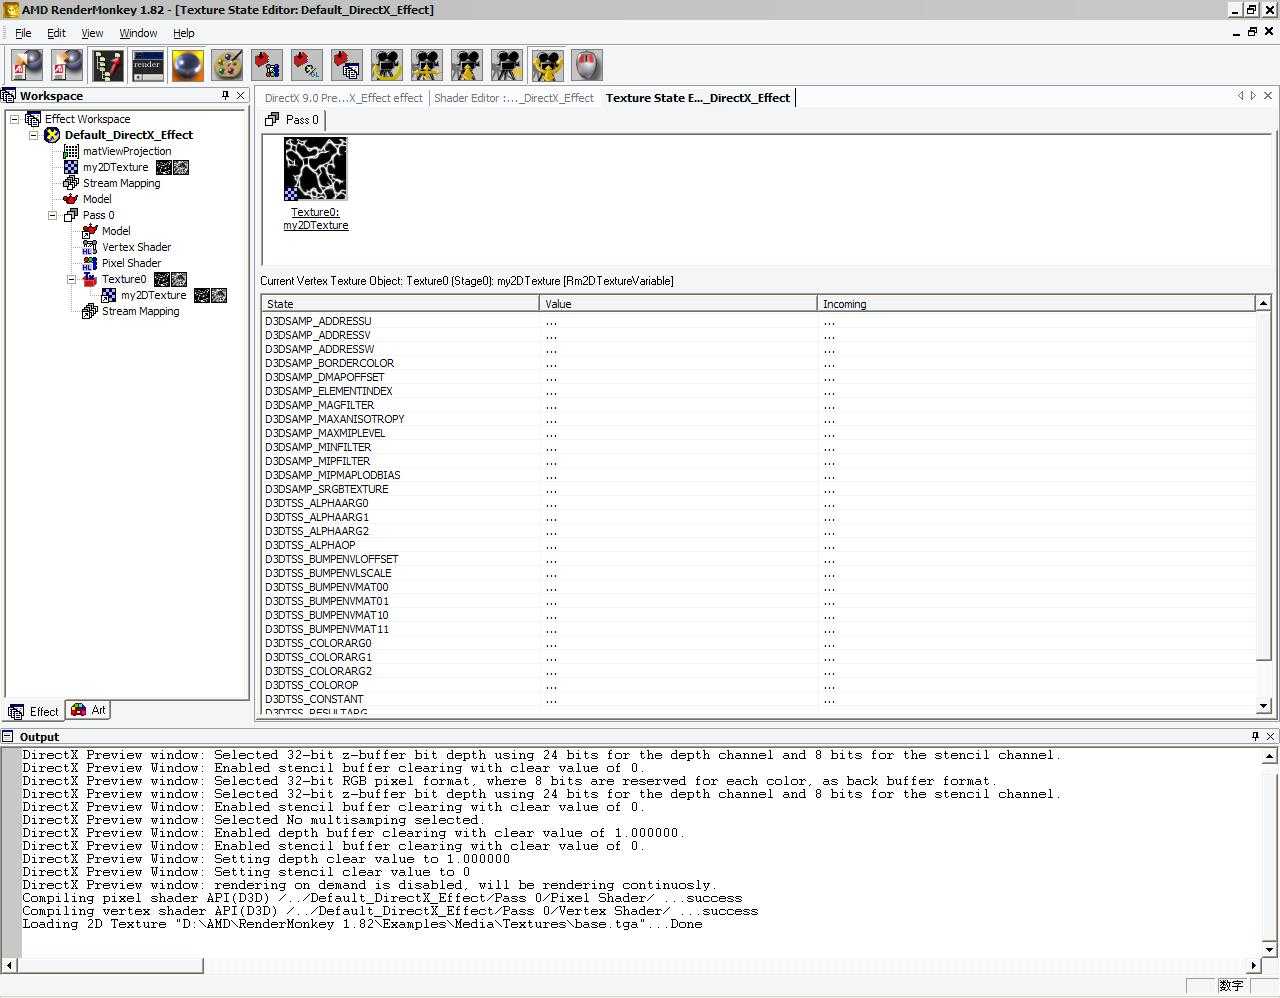Open the Help menu
Screen dimensions: 1280x998
coord(184,33)
